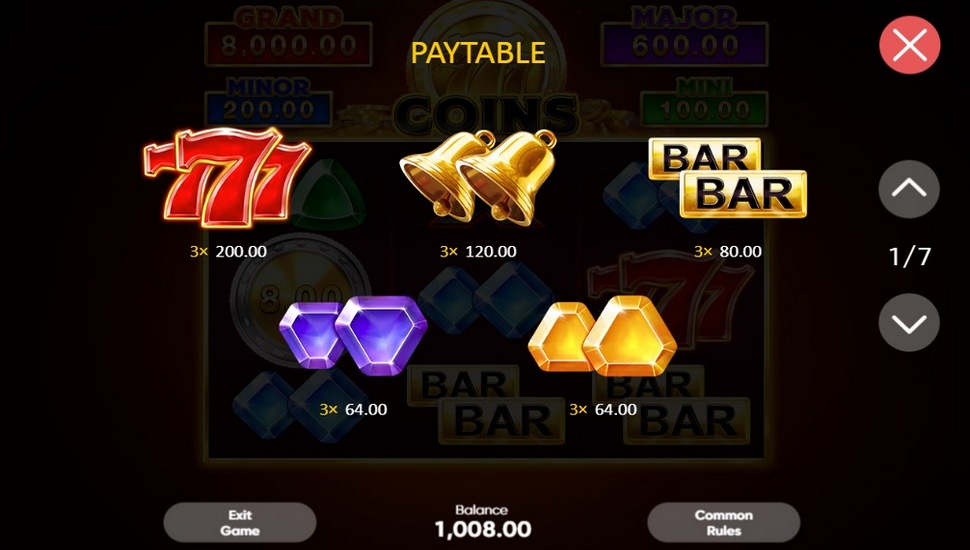Select the purple gems symbol
The image size is (970, 550).
click(x=353, y=335)
